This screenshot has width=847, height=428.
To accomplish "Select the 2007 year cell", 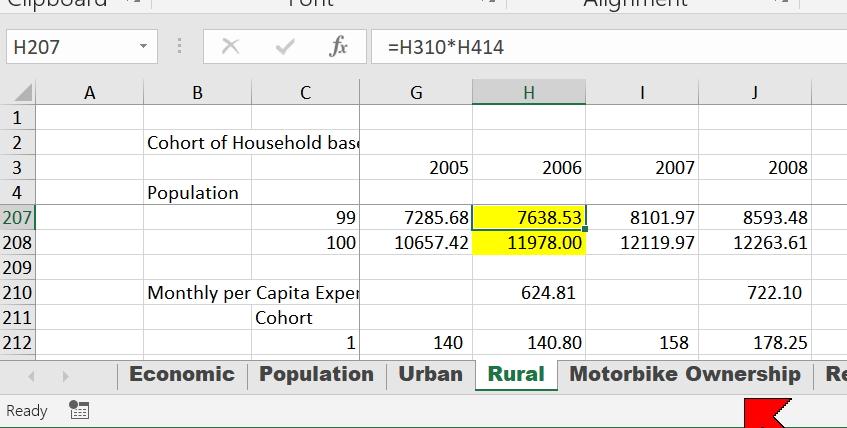I will pos(642,167).
